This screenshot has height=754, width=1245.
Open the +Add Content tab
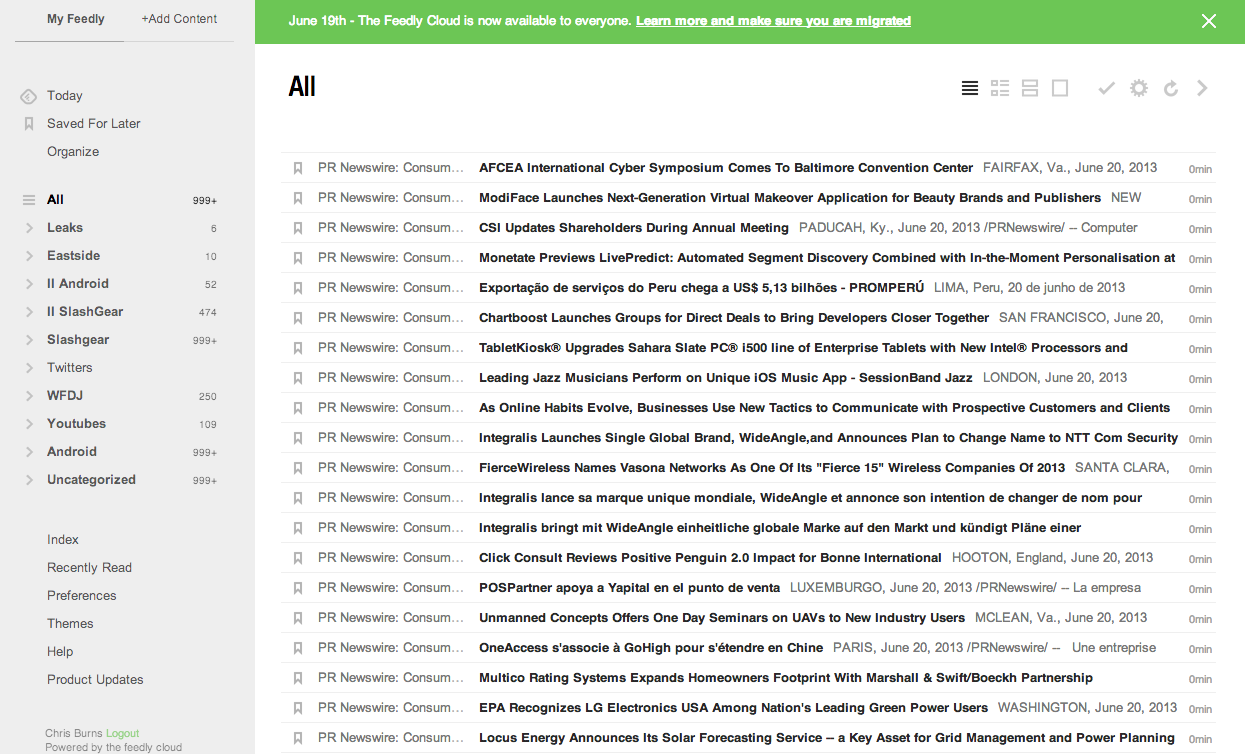pyautogui.click(x=179, y=18)
